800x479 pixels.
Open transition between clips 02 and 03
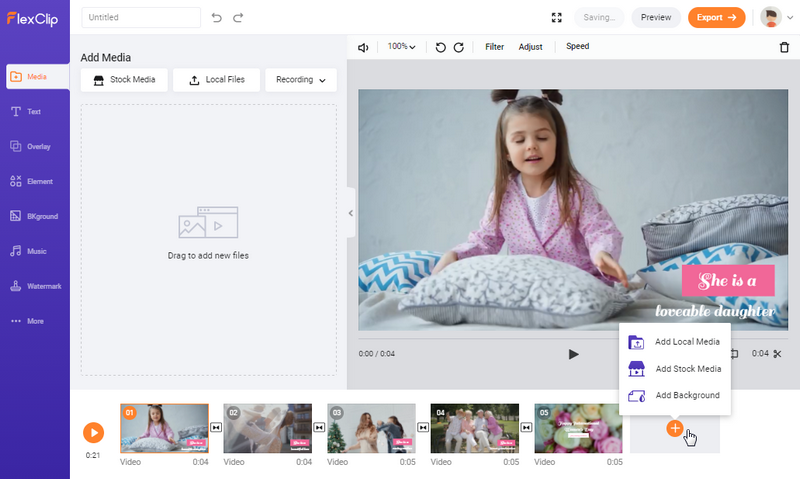pyautogui.click(x=319, y=427)
